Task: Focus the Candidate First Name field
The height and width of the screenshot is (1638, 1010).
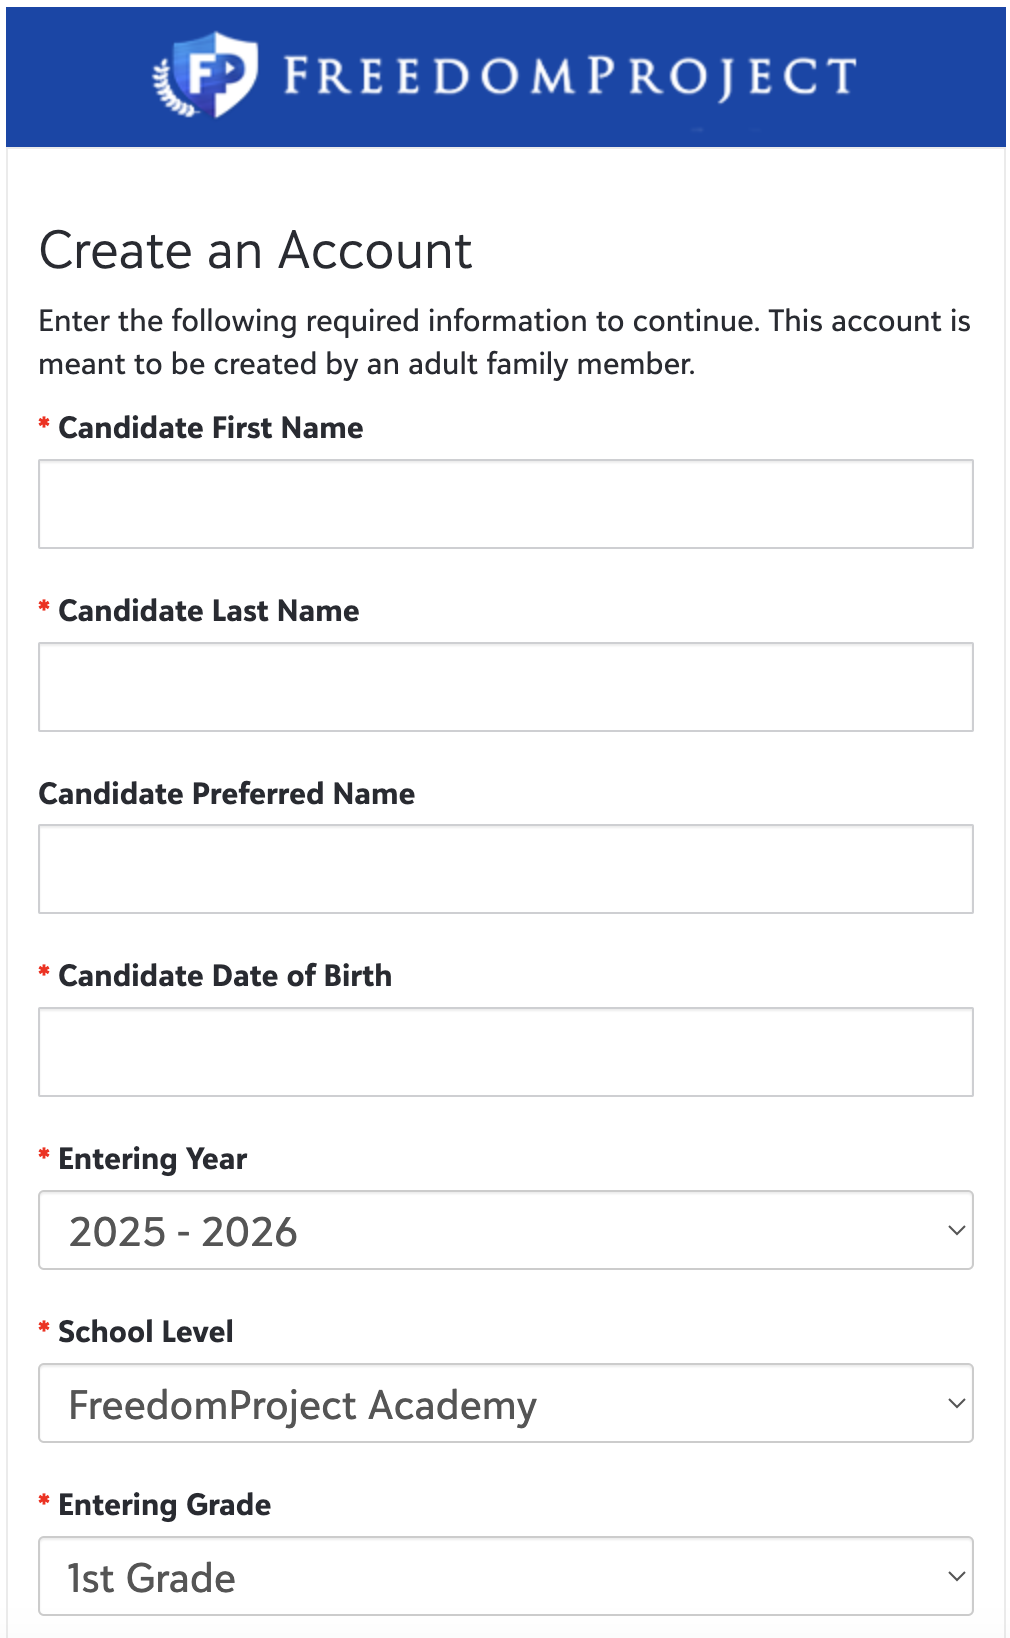Action: (505, 504)
